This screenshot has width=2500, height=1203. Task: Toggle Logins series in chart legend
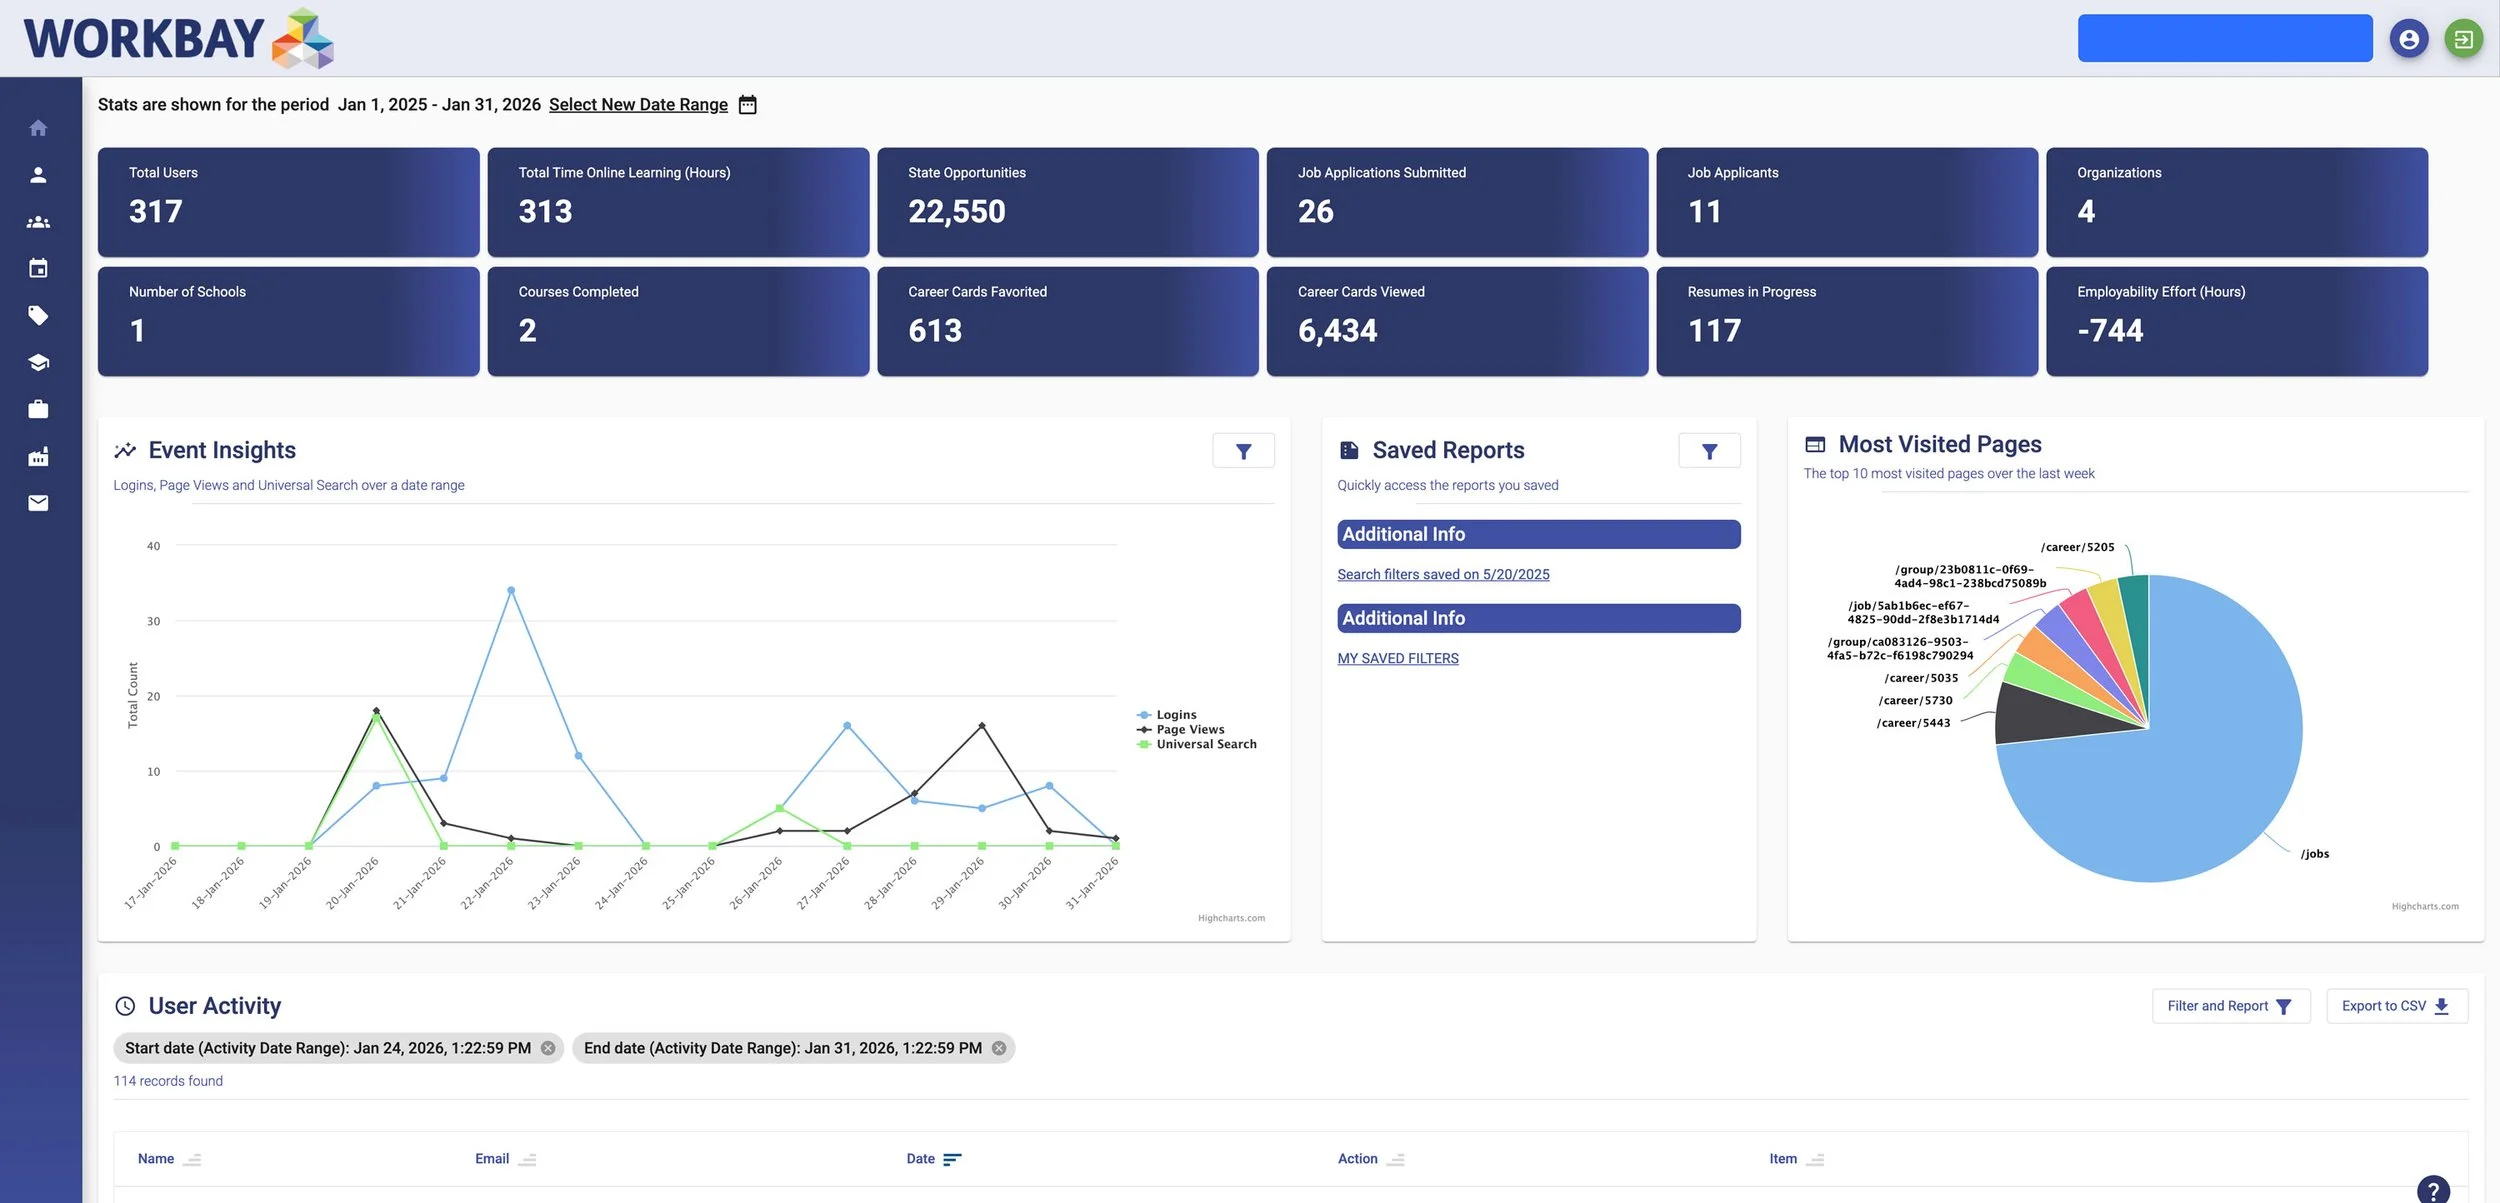[1175, 715]
